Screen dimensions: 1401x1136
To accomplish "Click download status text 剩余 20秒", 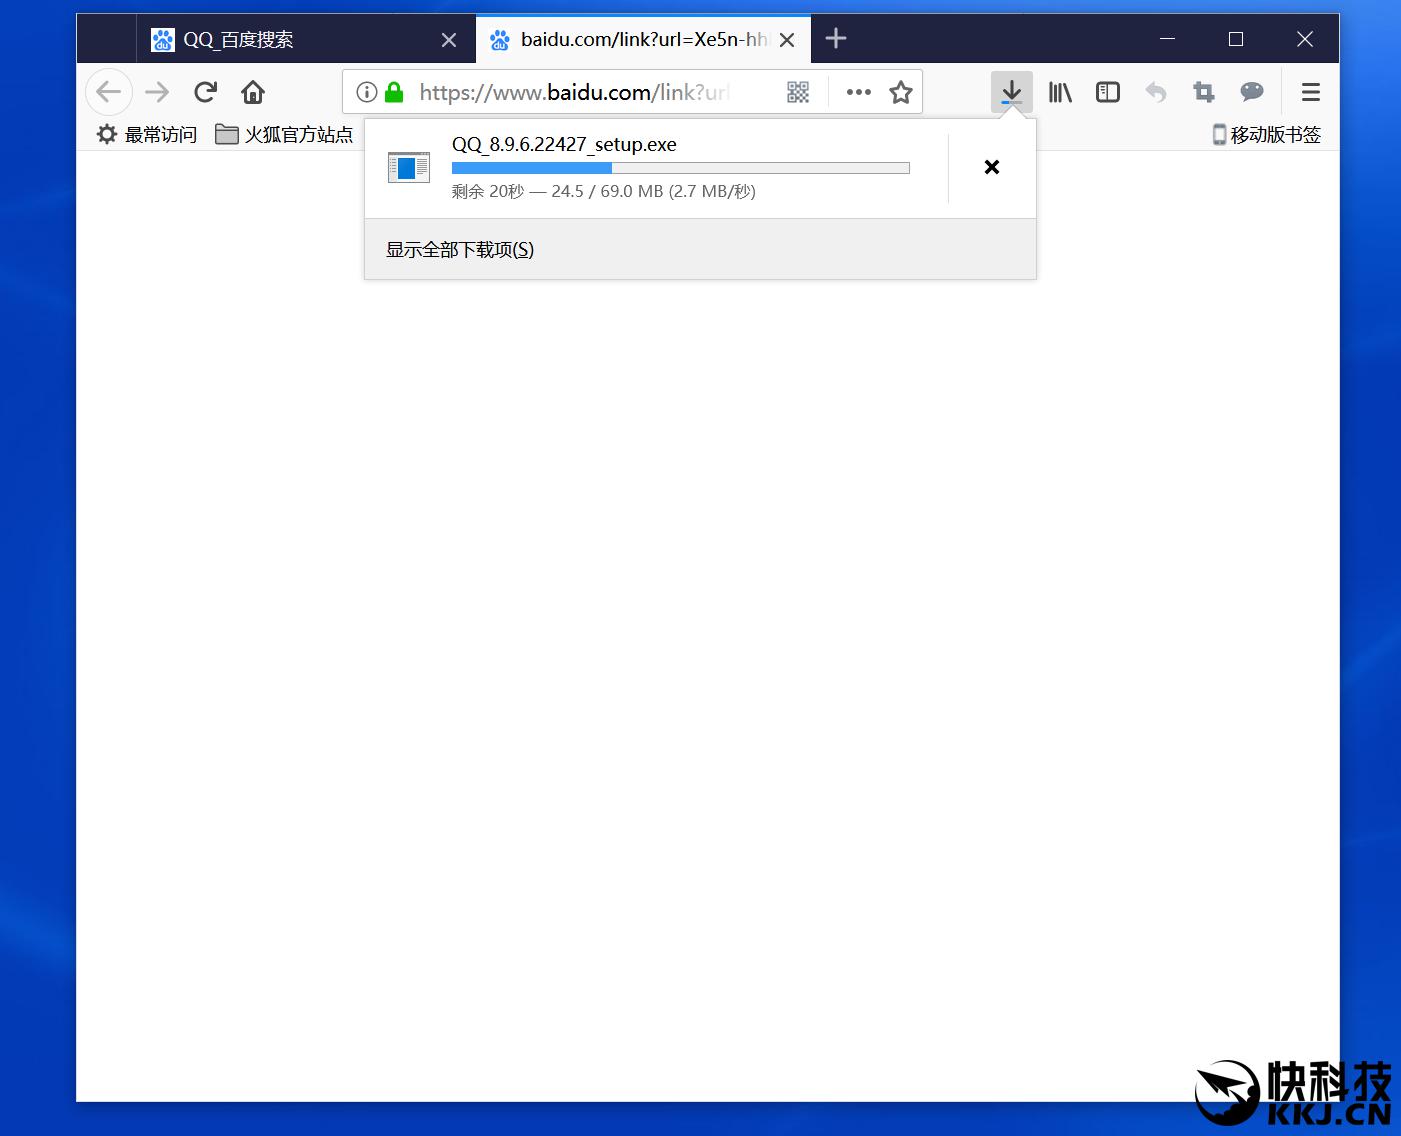I will (x=488, y=191).
